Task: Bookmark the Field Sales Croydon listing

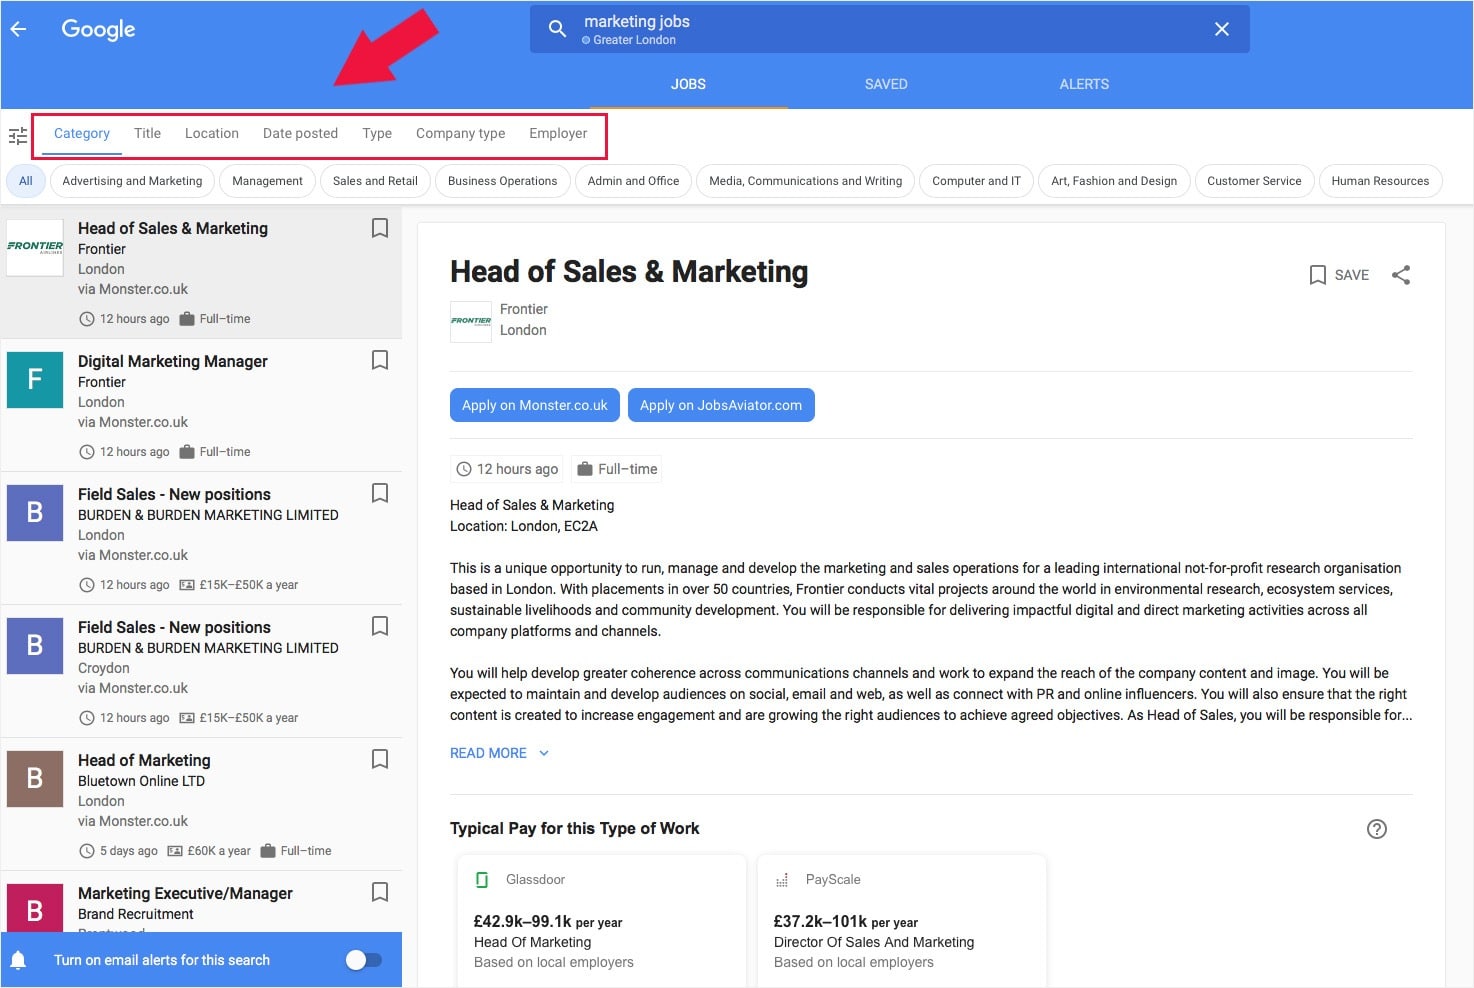Action: click(x=380, y=626)
